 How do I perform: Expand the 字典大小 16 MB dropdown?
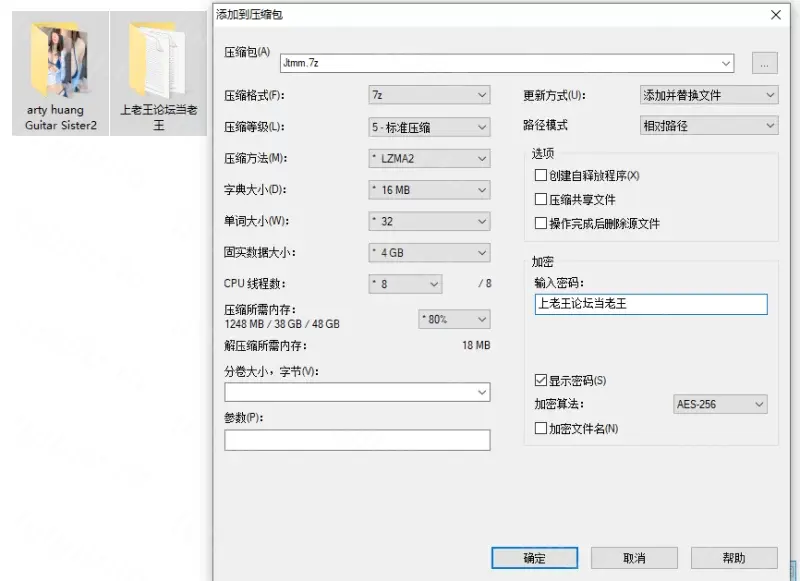429,190
